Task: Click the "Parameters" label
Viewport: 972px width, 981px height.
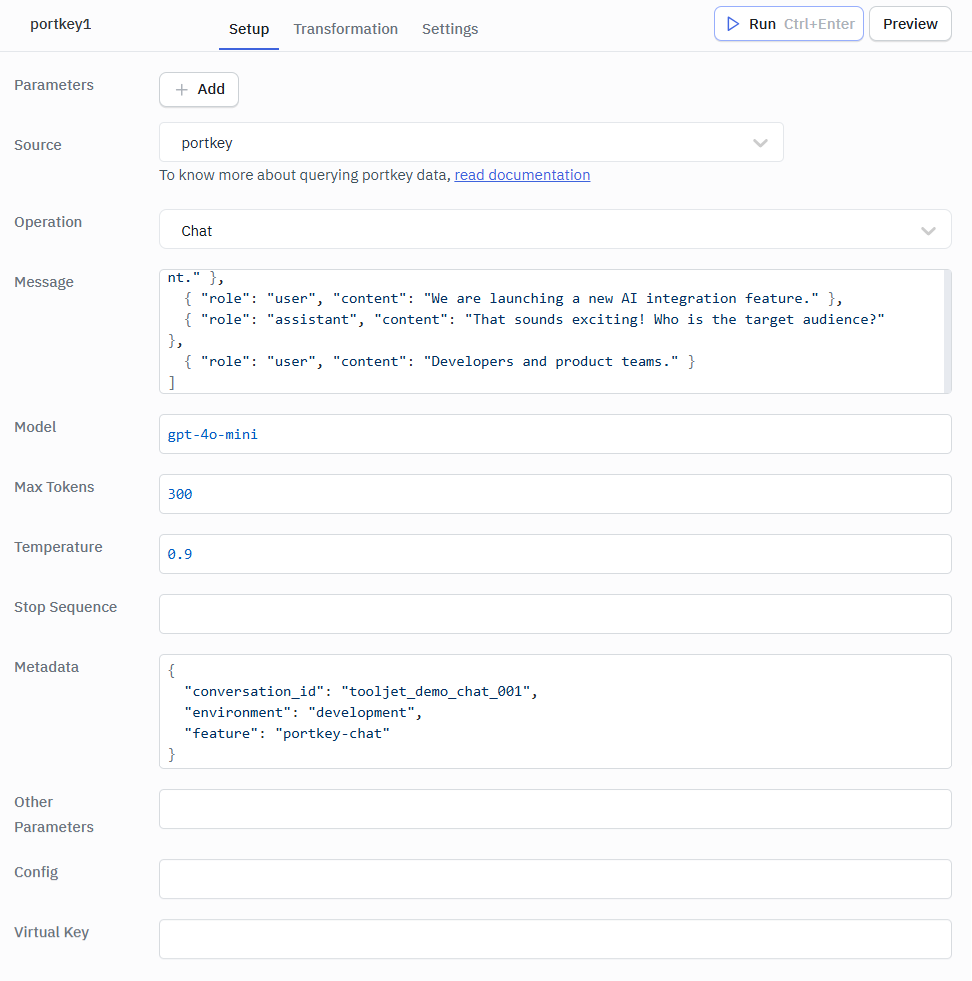Action: (x=54, y=85)
